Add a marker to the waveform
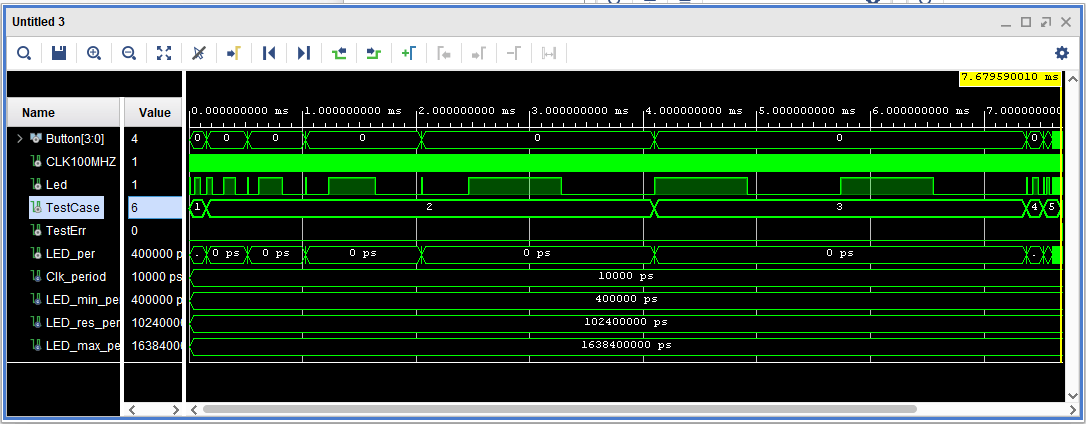The height and width of the screenshot is (424, 1086). pos(409,53)
